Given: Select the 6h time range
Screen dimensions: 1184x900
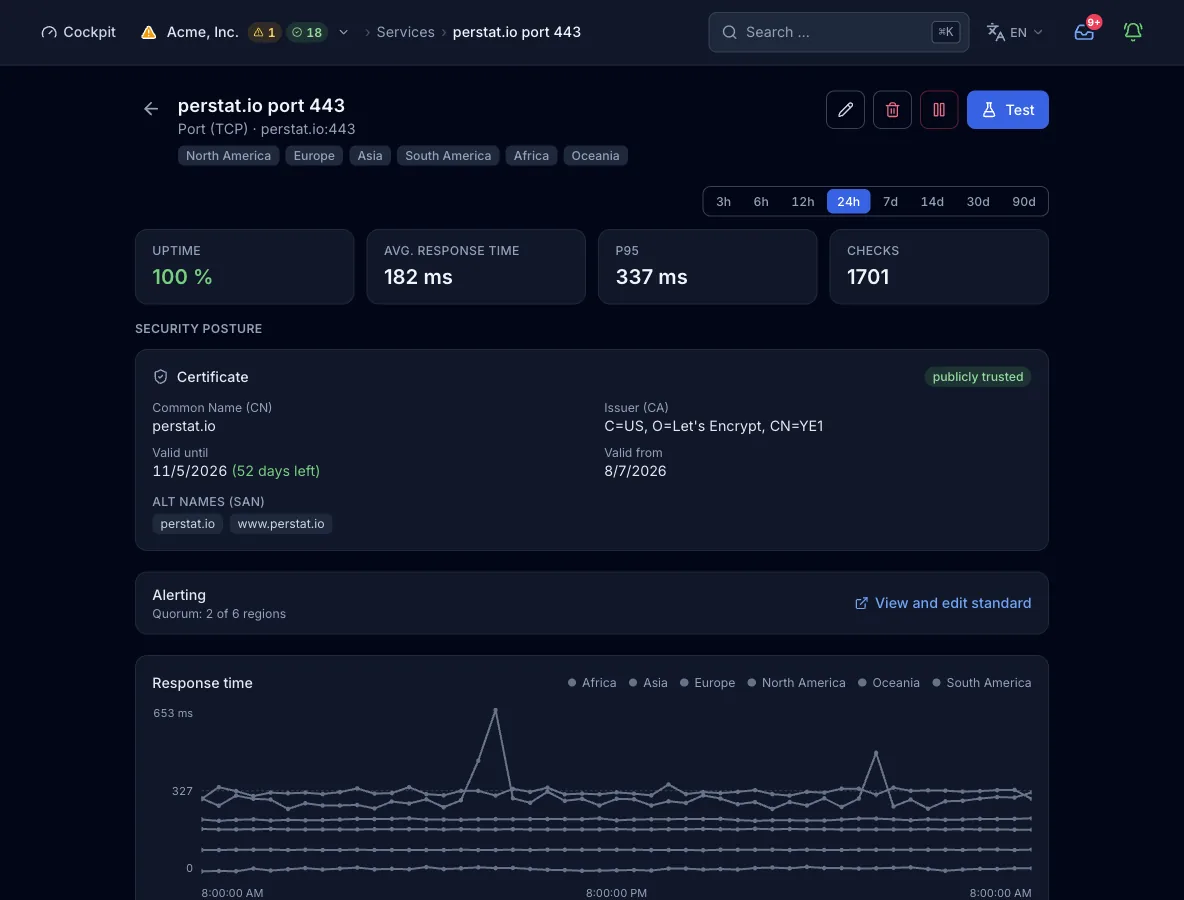Looking at the screenshot, I should [760, 202].
